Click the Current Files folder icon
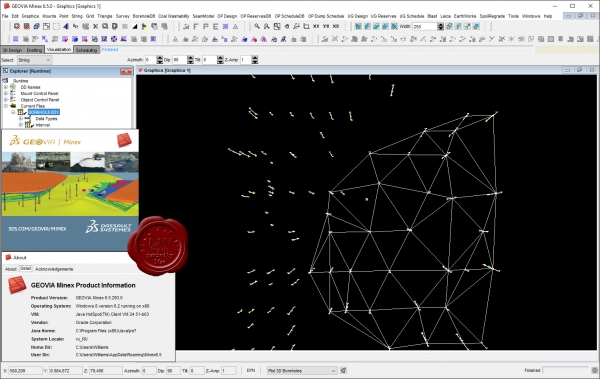This screenshot has height=379, width=600. point(13,106)
